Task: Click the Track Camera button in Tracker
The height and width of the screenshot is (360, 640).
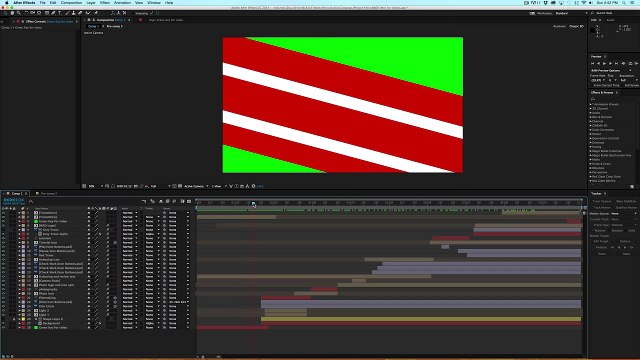Action: click(x=602, y=201)
